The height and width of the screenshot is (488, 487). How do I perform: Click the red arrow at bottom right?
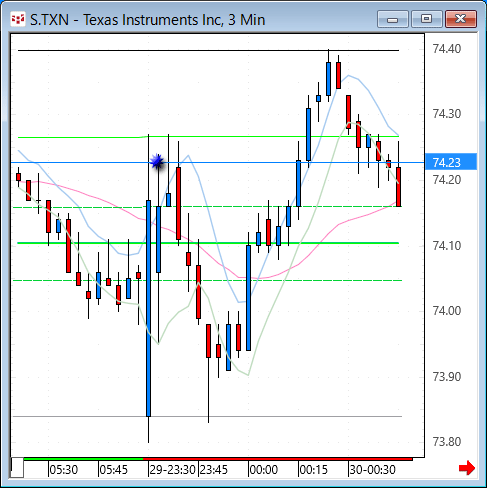point(467,468)
